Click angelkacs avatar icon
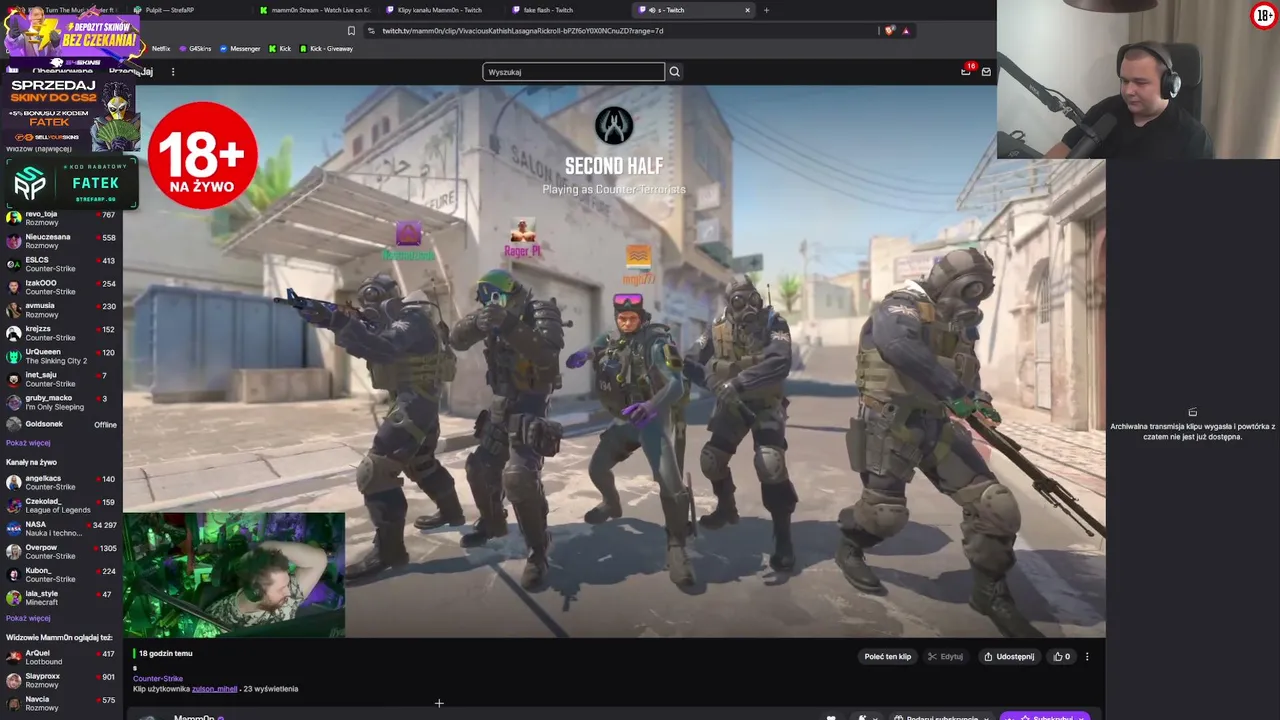Viewport: 1280px width, 720px height. (x=13, y=483)
